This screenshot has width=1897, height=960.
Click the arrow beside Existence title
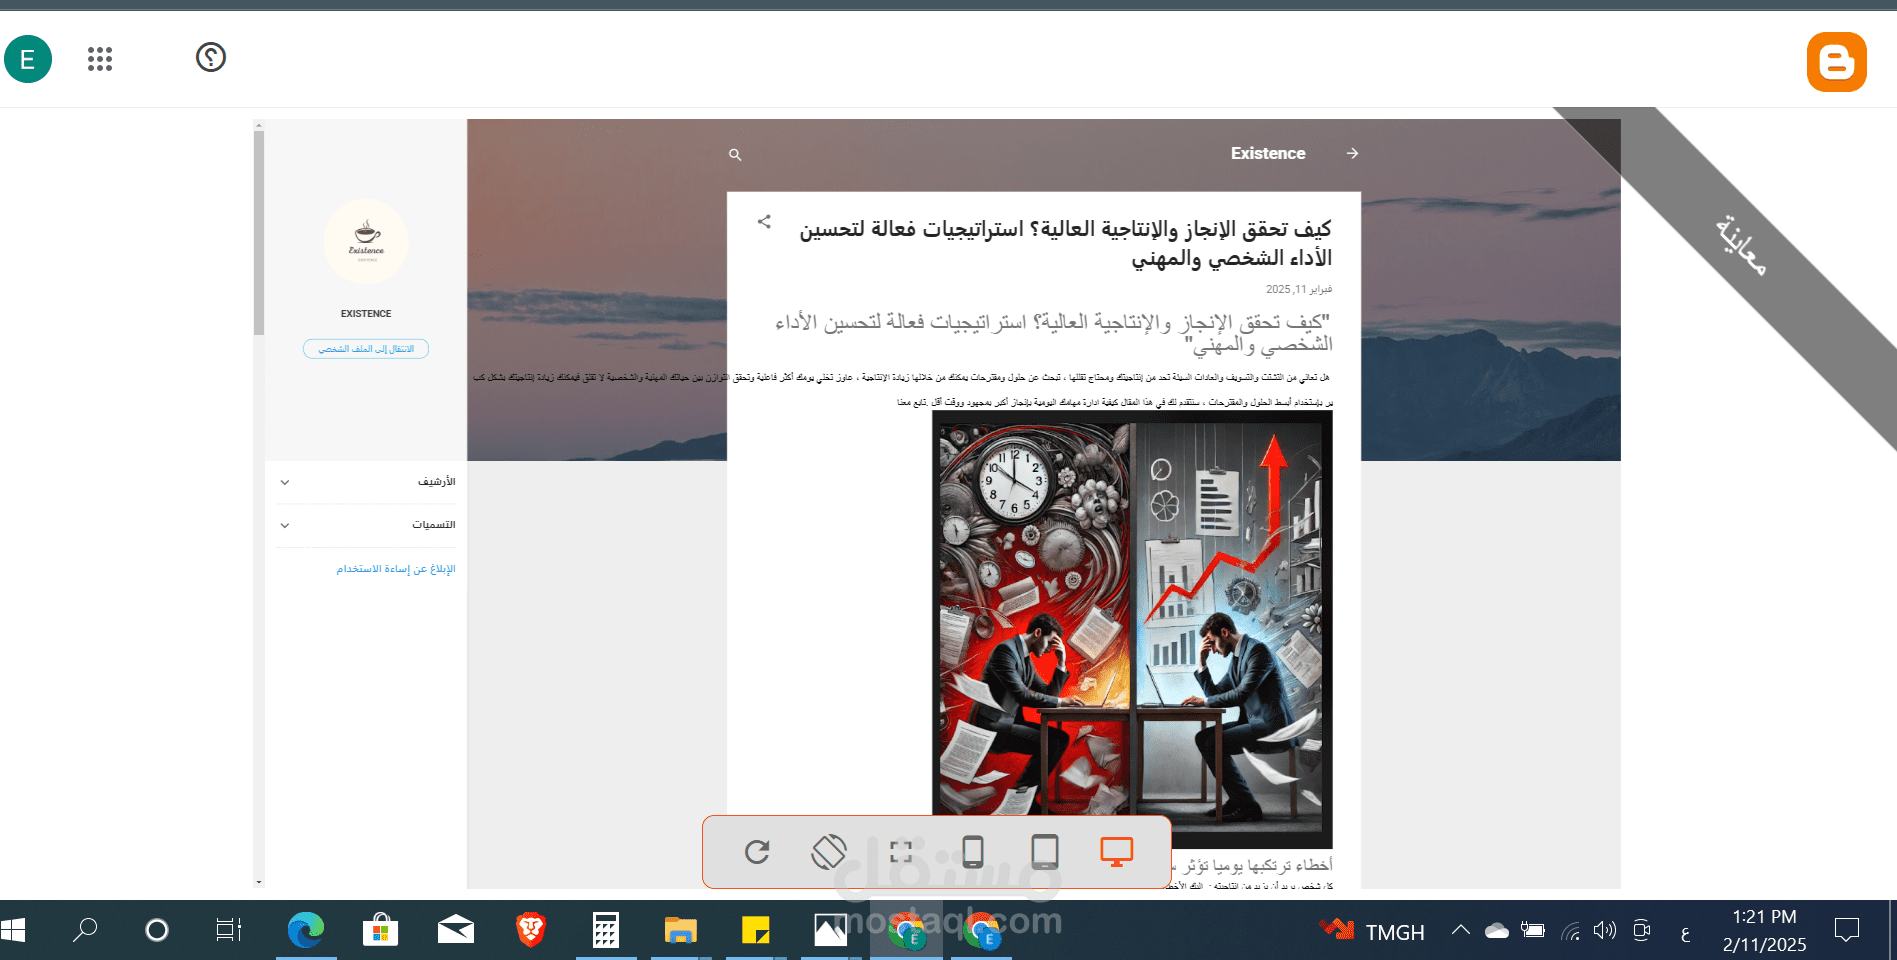(1352, 153)
